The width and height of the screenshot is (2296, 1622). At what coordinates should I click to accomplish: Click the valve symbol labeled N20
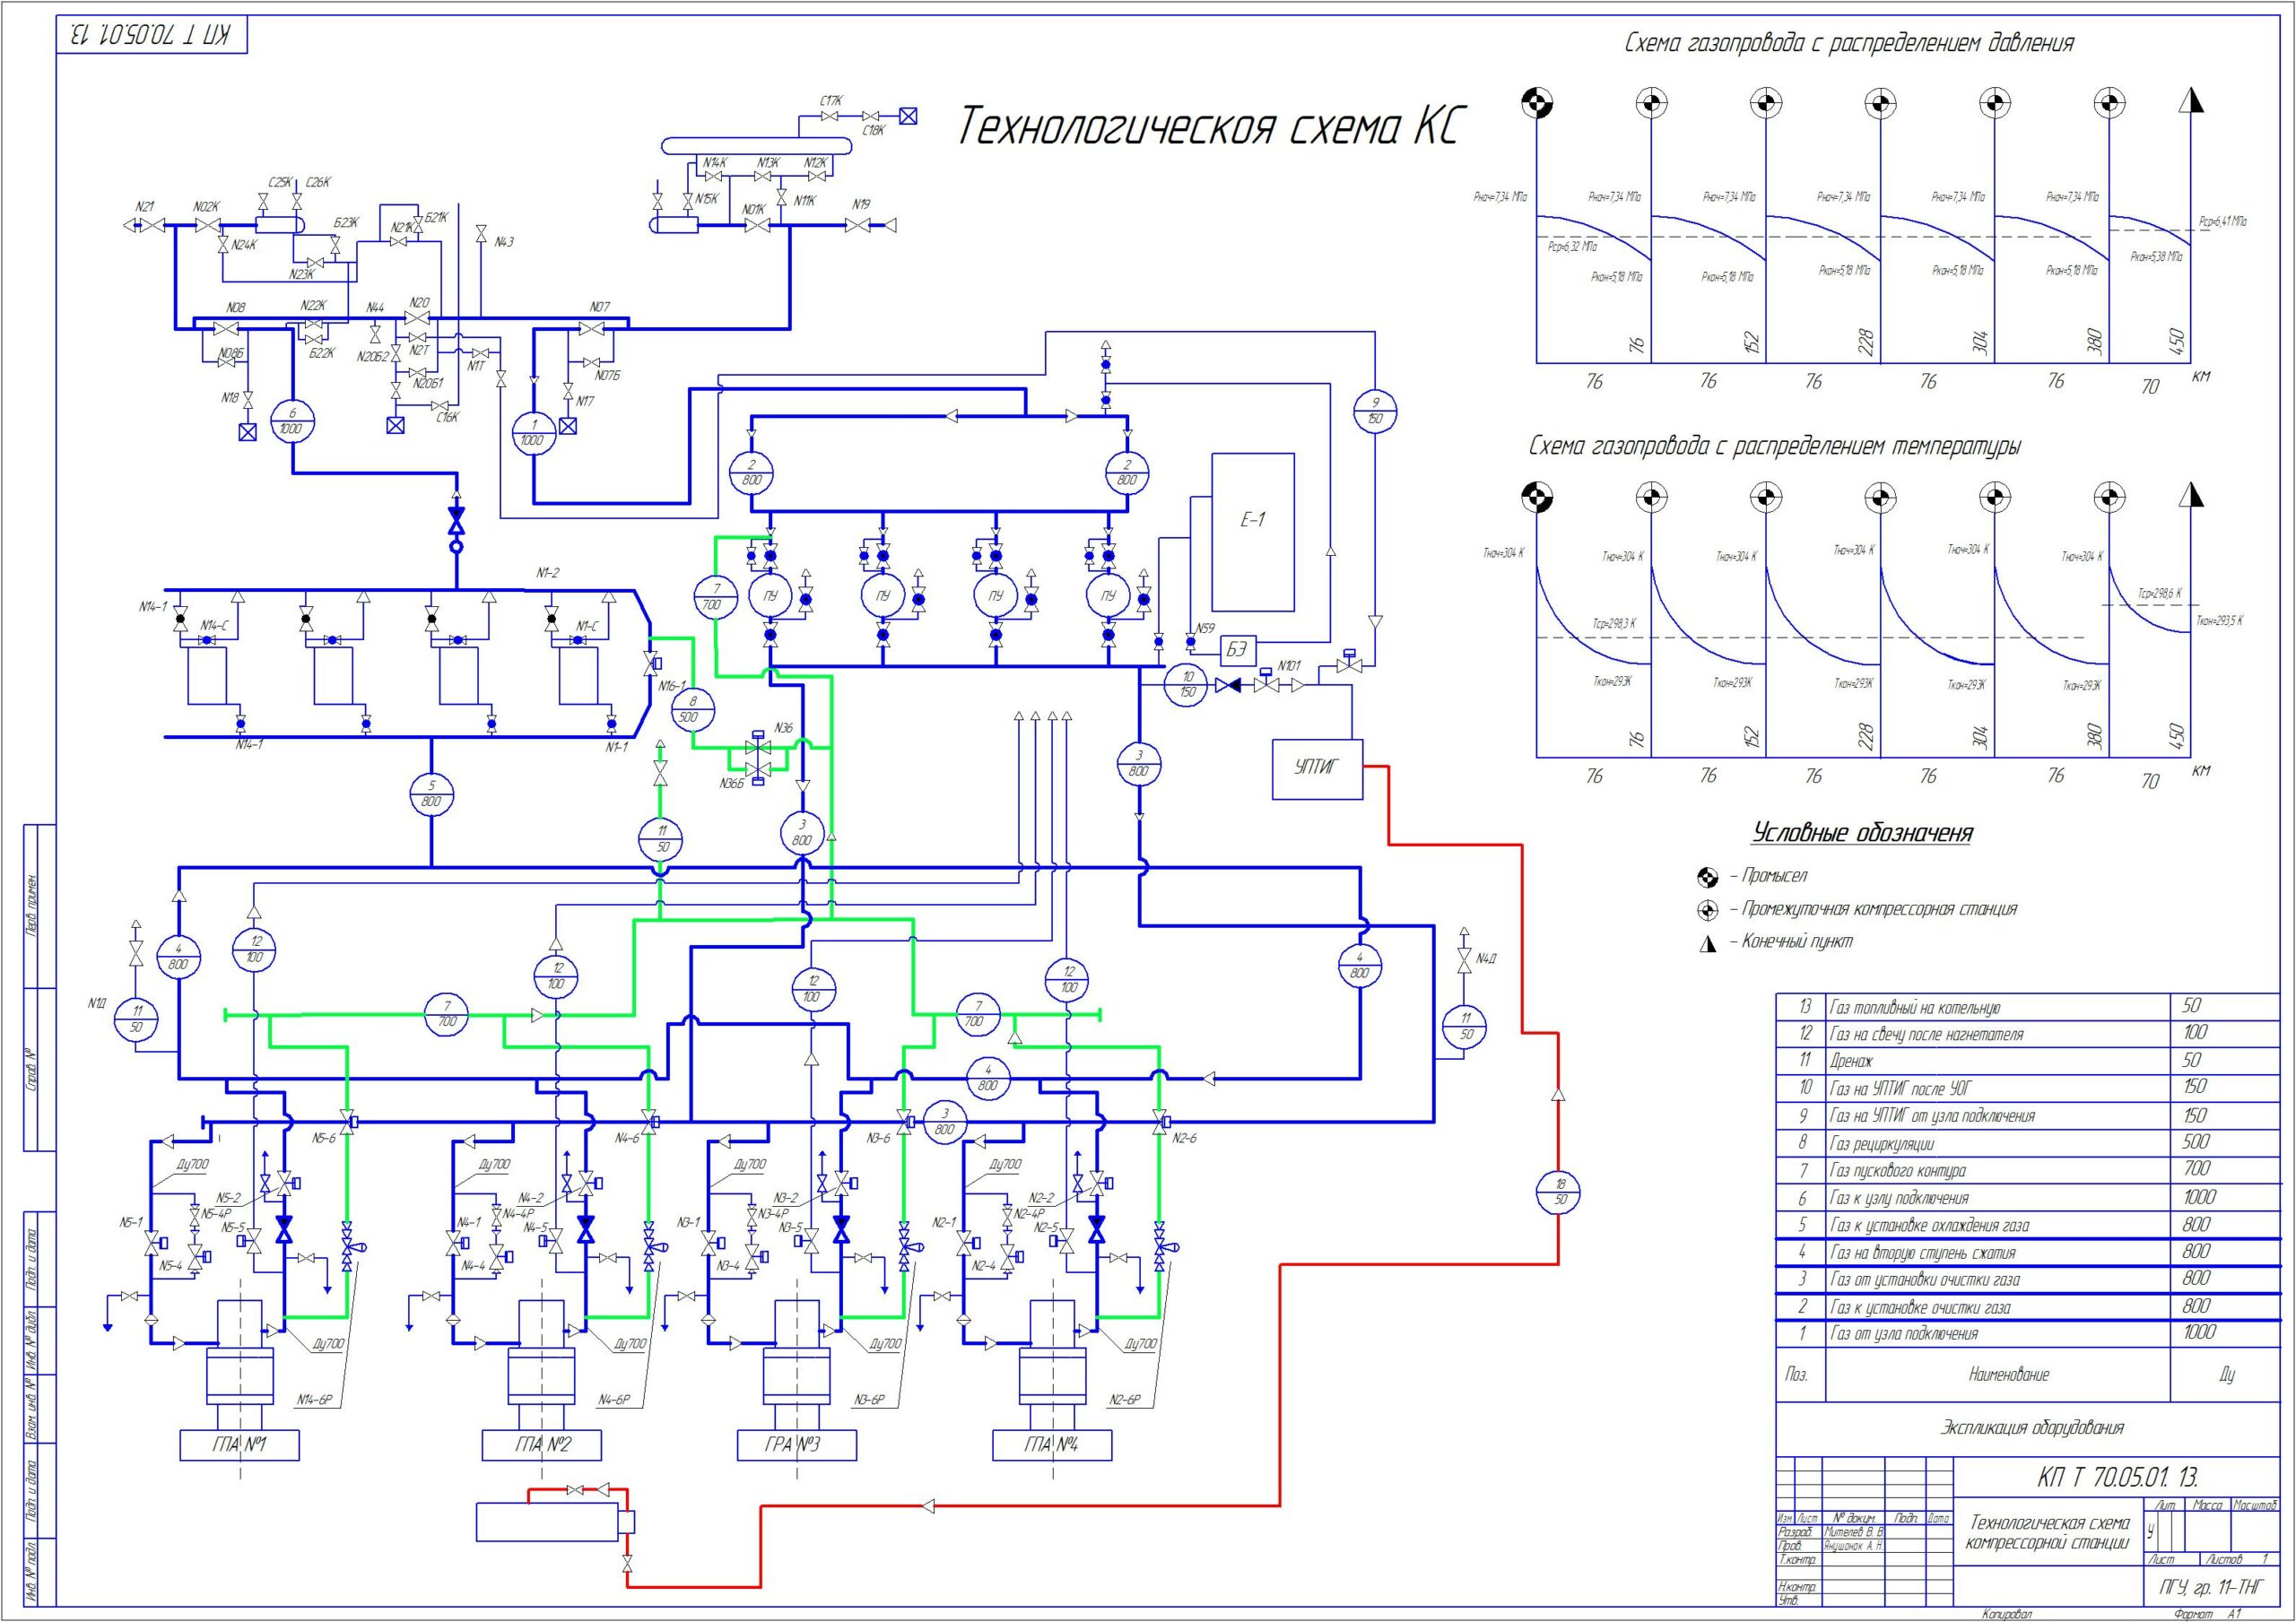pos(418,318)
